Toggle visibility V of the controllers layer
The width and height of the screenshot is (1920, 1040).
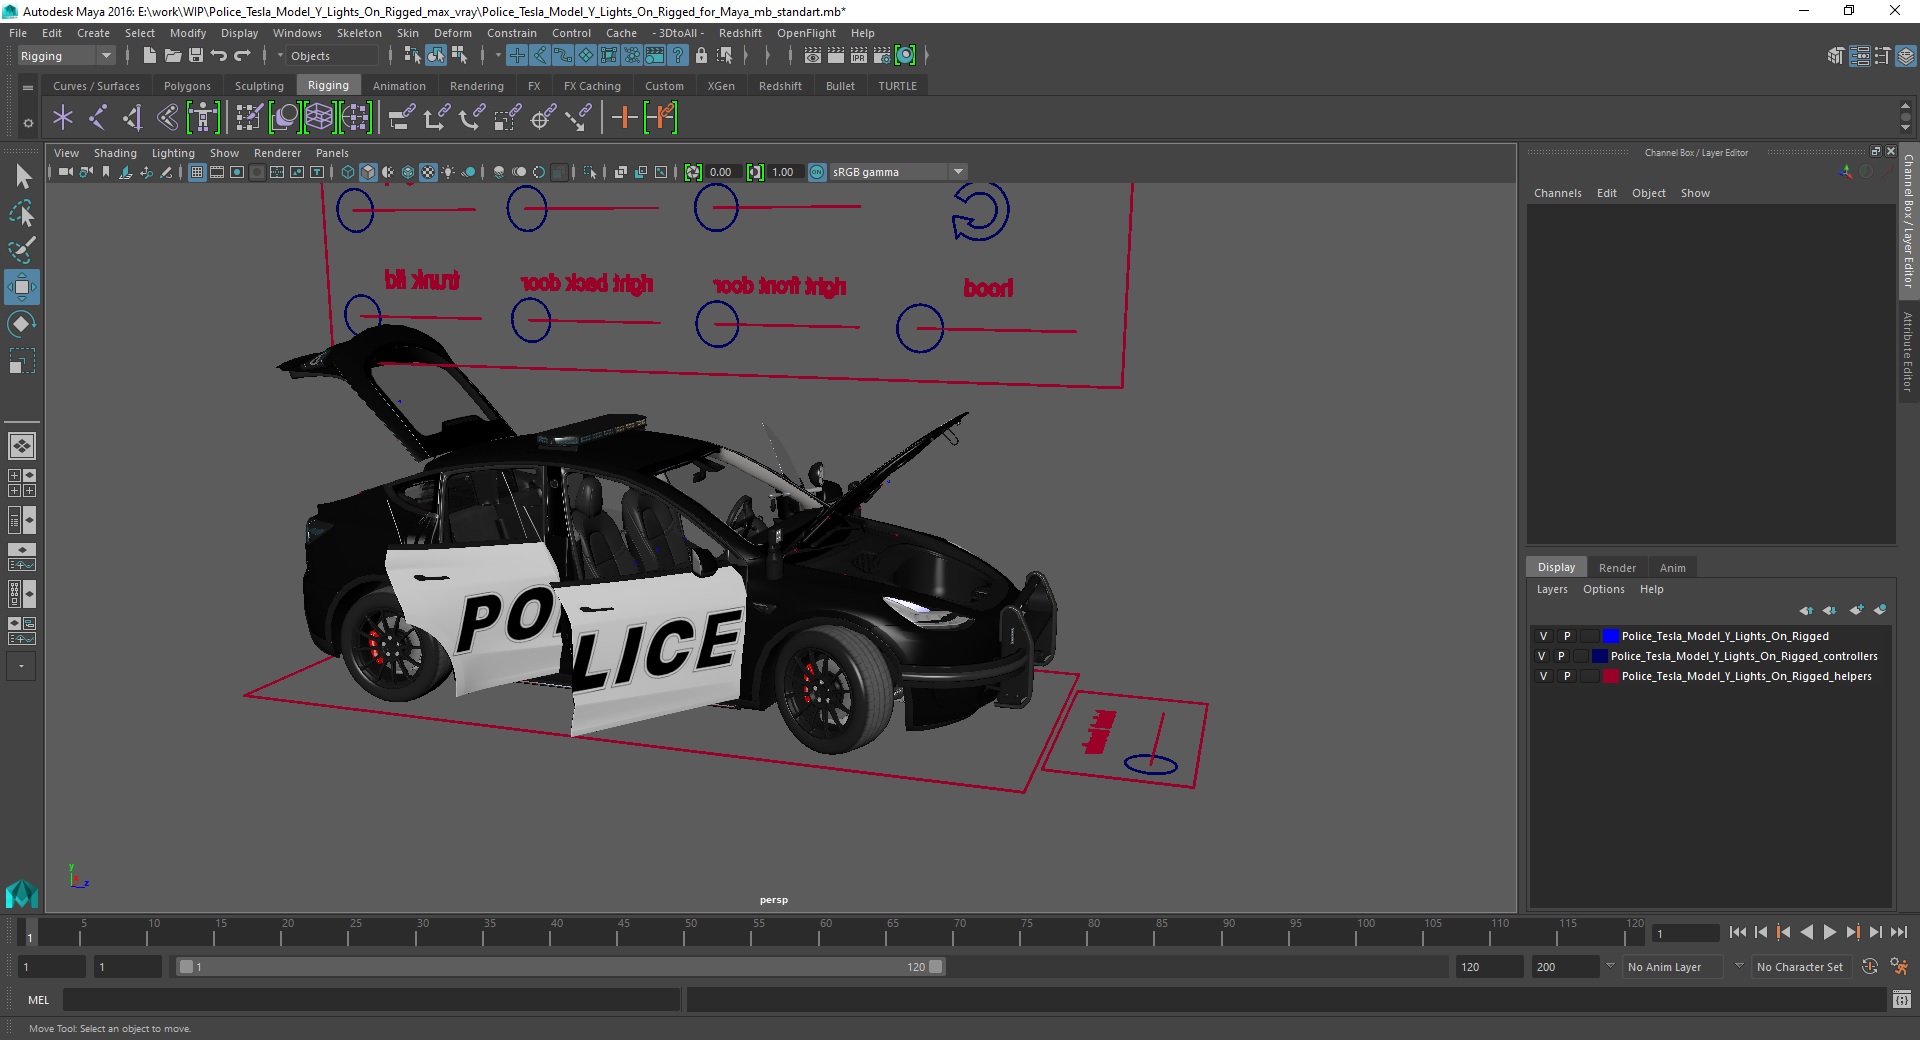pos(1541,656)
